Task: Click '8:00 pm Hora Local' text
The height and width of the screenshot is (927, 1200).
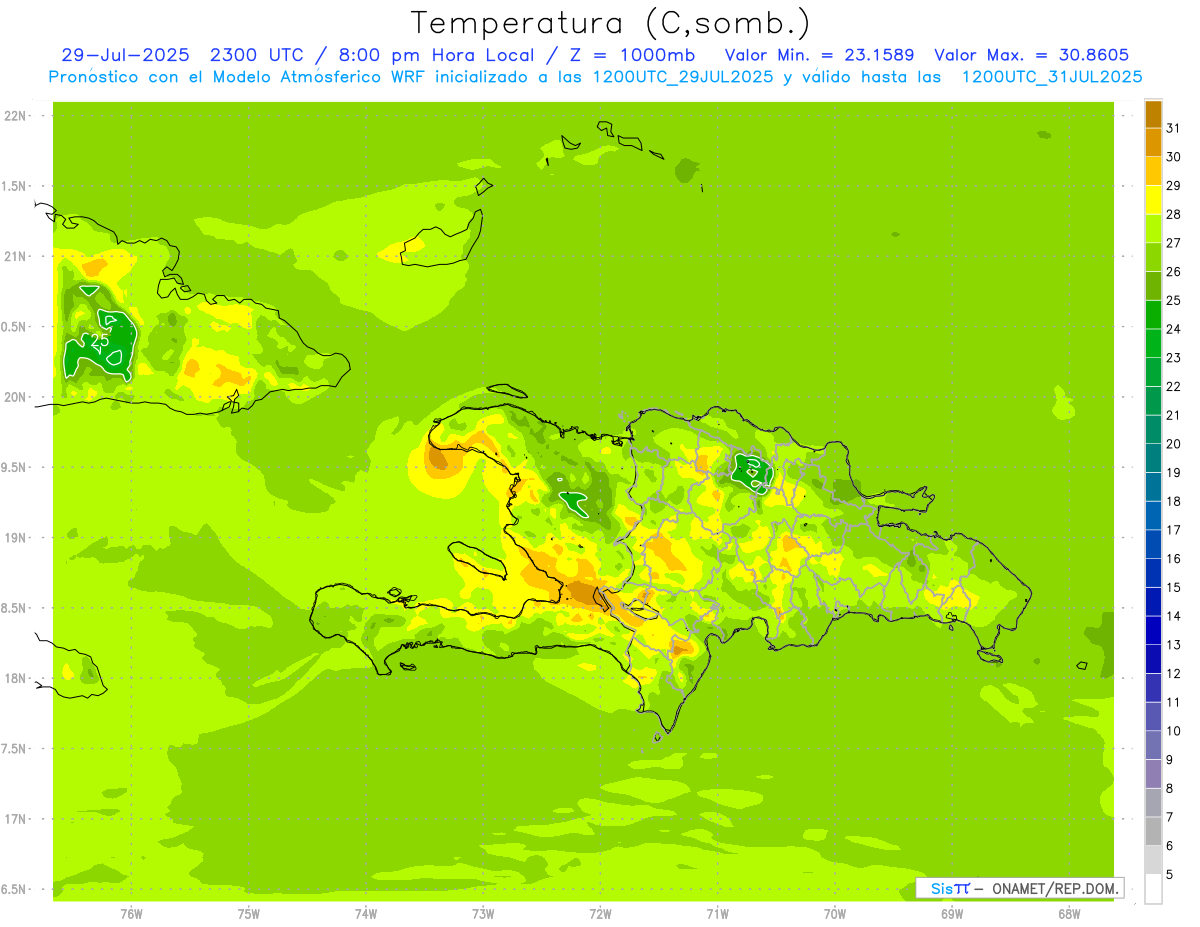Action: click(433, 55)
